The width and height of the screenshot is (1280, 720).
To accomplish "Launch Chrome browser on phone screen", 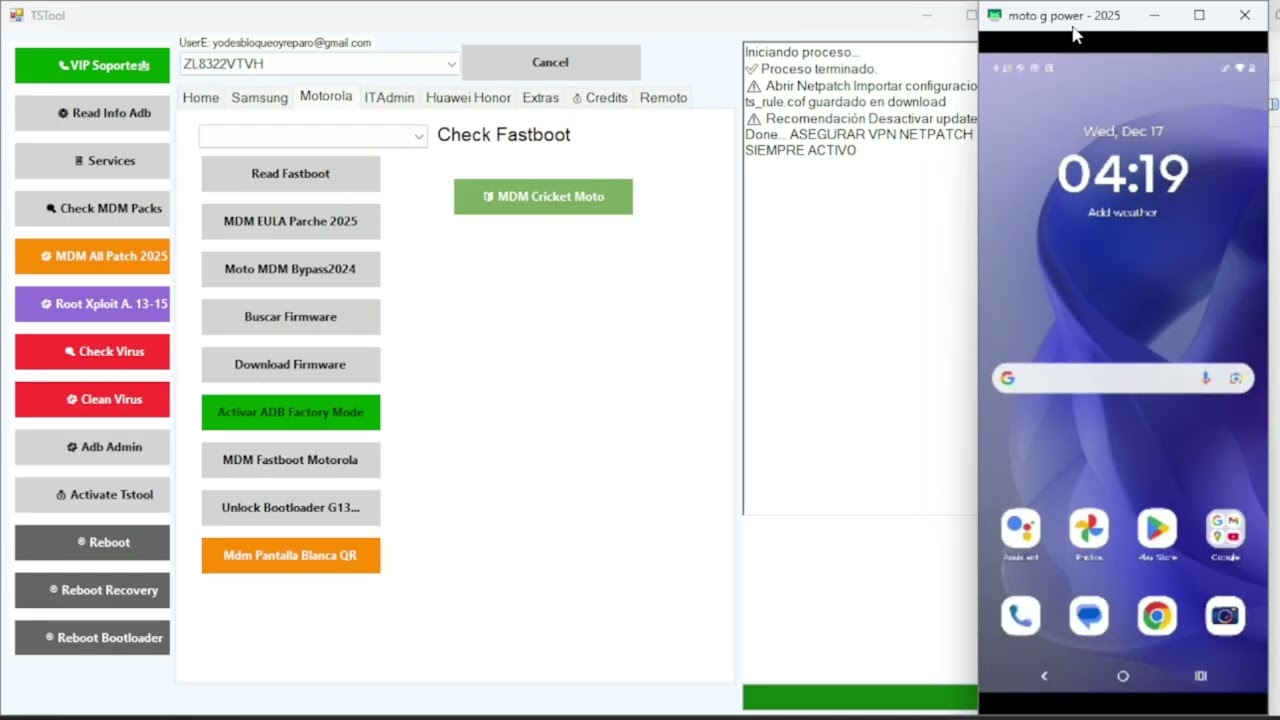I will click(x=1157, y=616).
